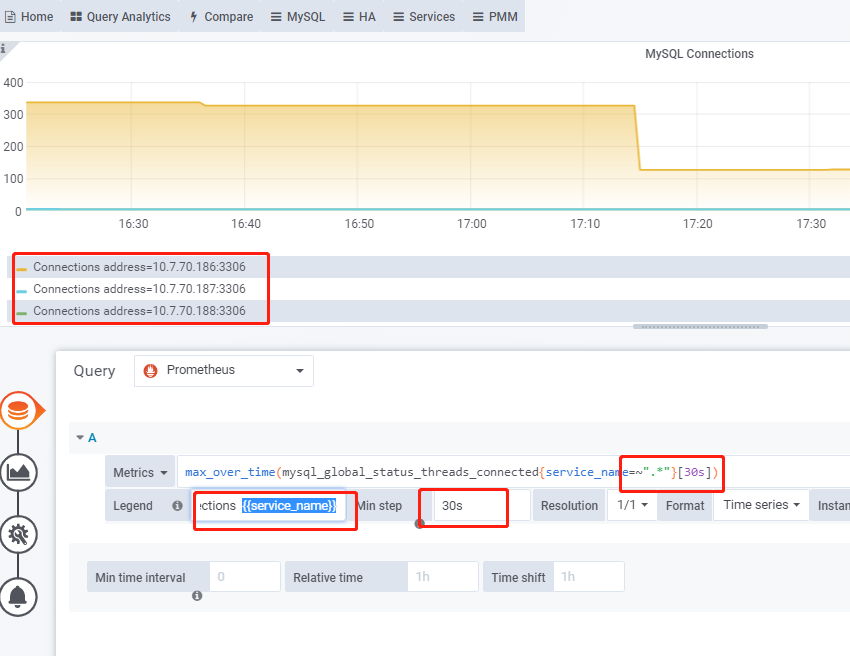Screen dimensions: 850x656
Task: Open the Queries tab database icon
Action: coord(18,411)
